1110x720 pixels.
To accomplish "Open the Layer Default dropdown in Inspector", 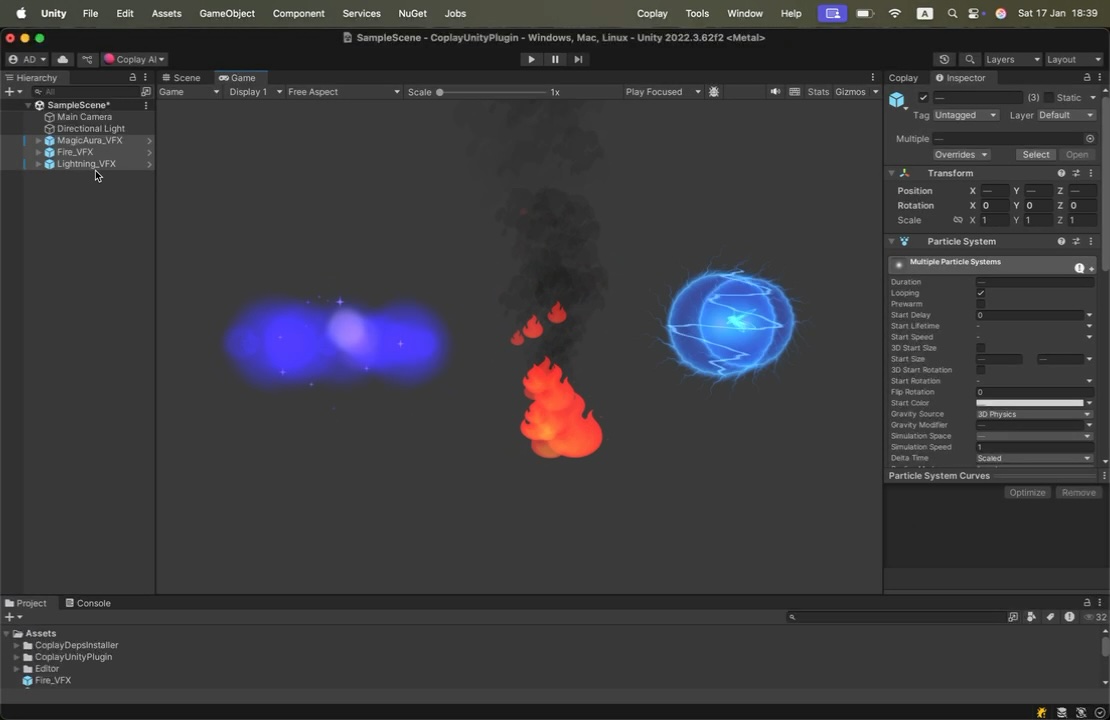I will (x=1065, y=115).
